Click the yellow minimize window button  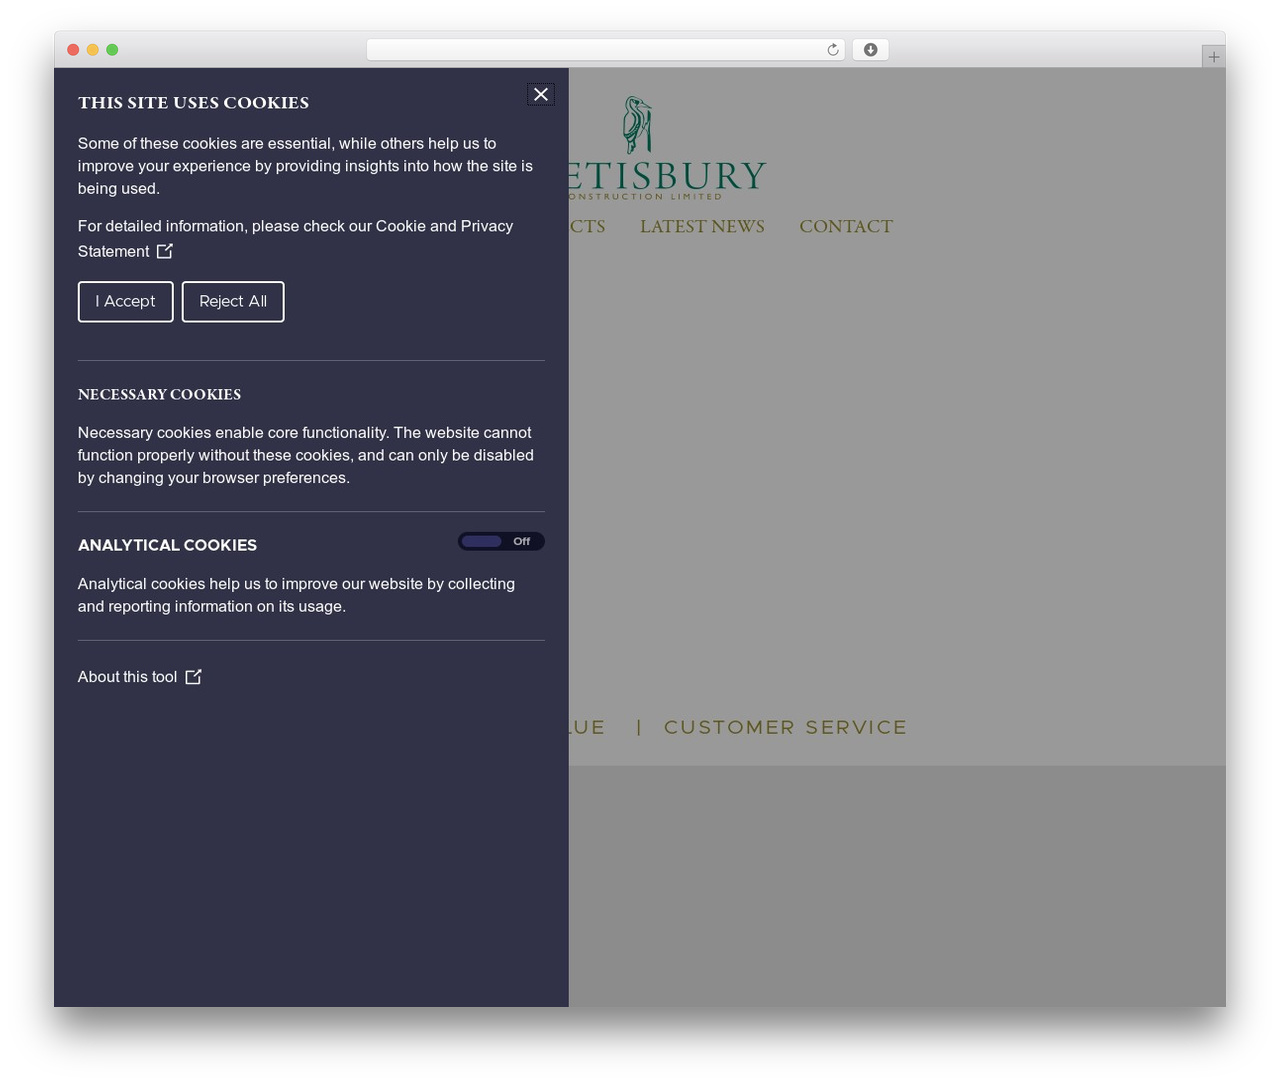93,50
